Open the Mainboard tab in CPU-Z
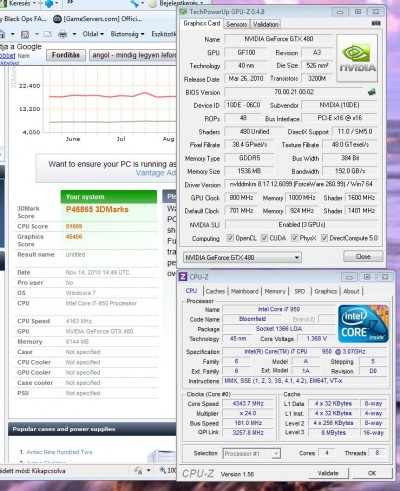Image resolution: width=400 pixels, height=491 pixels. tap(245, 291)
